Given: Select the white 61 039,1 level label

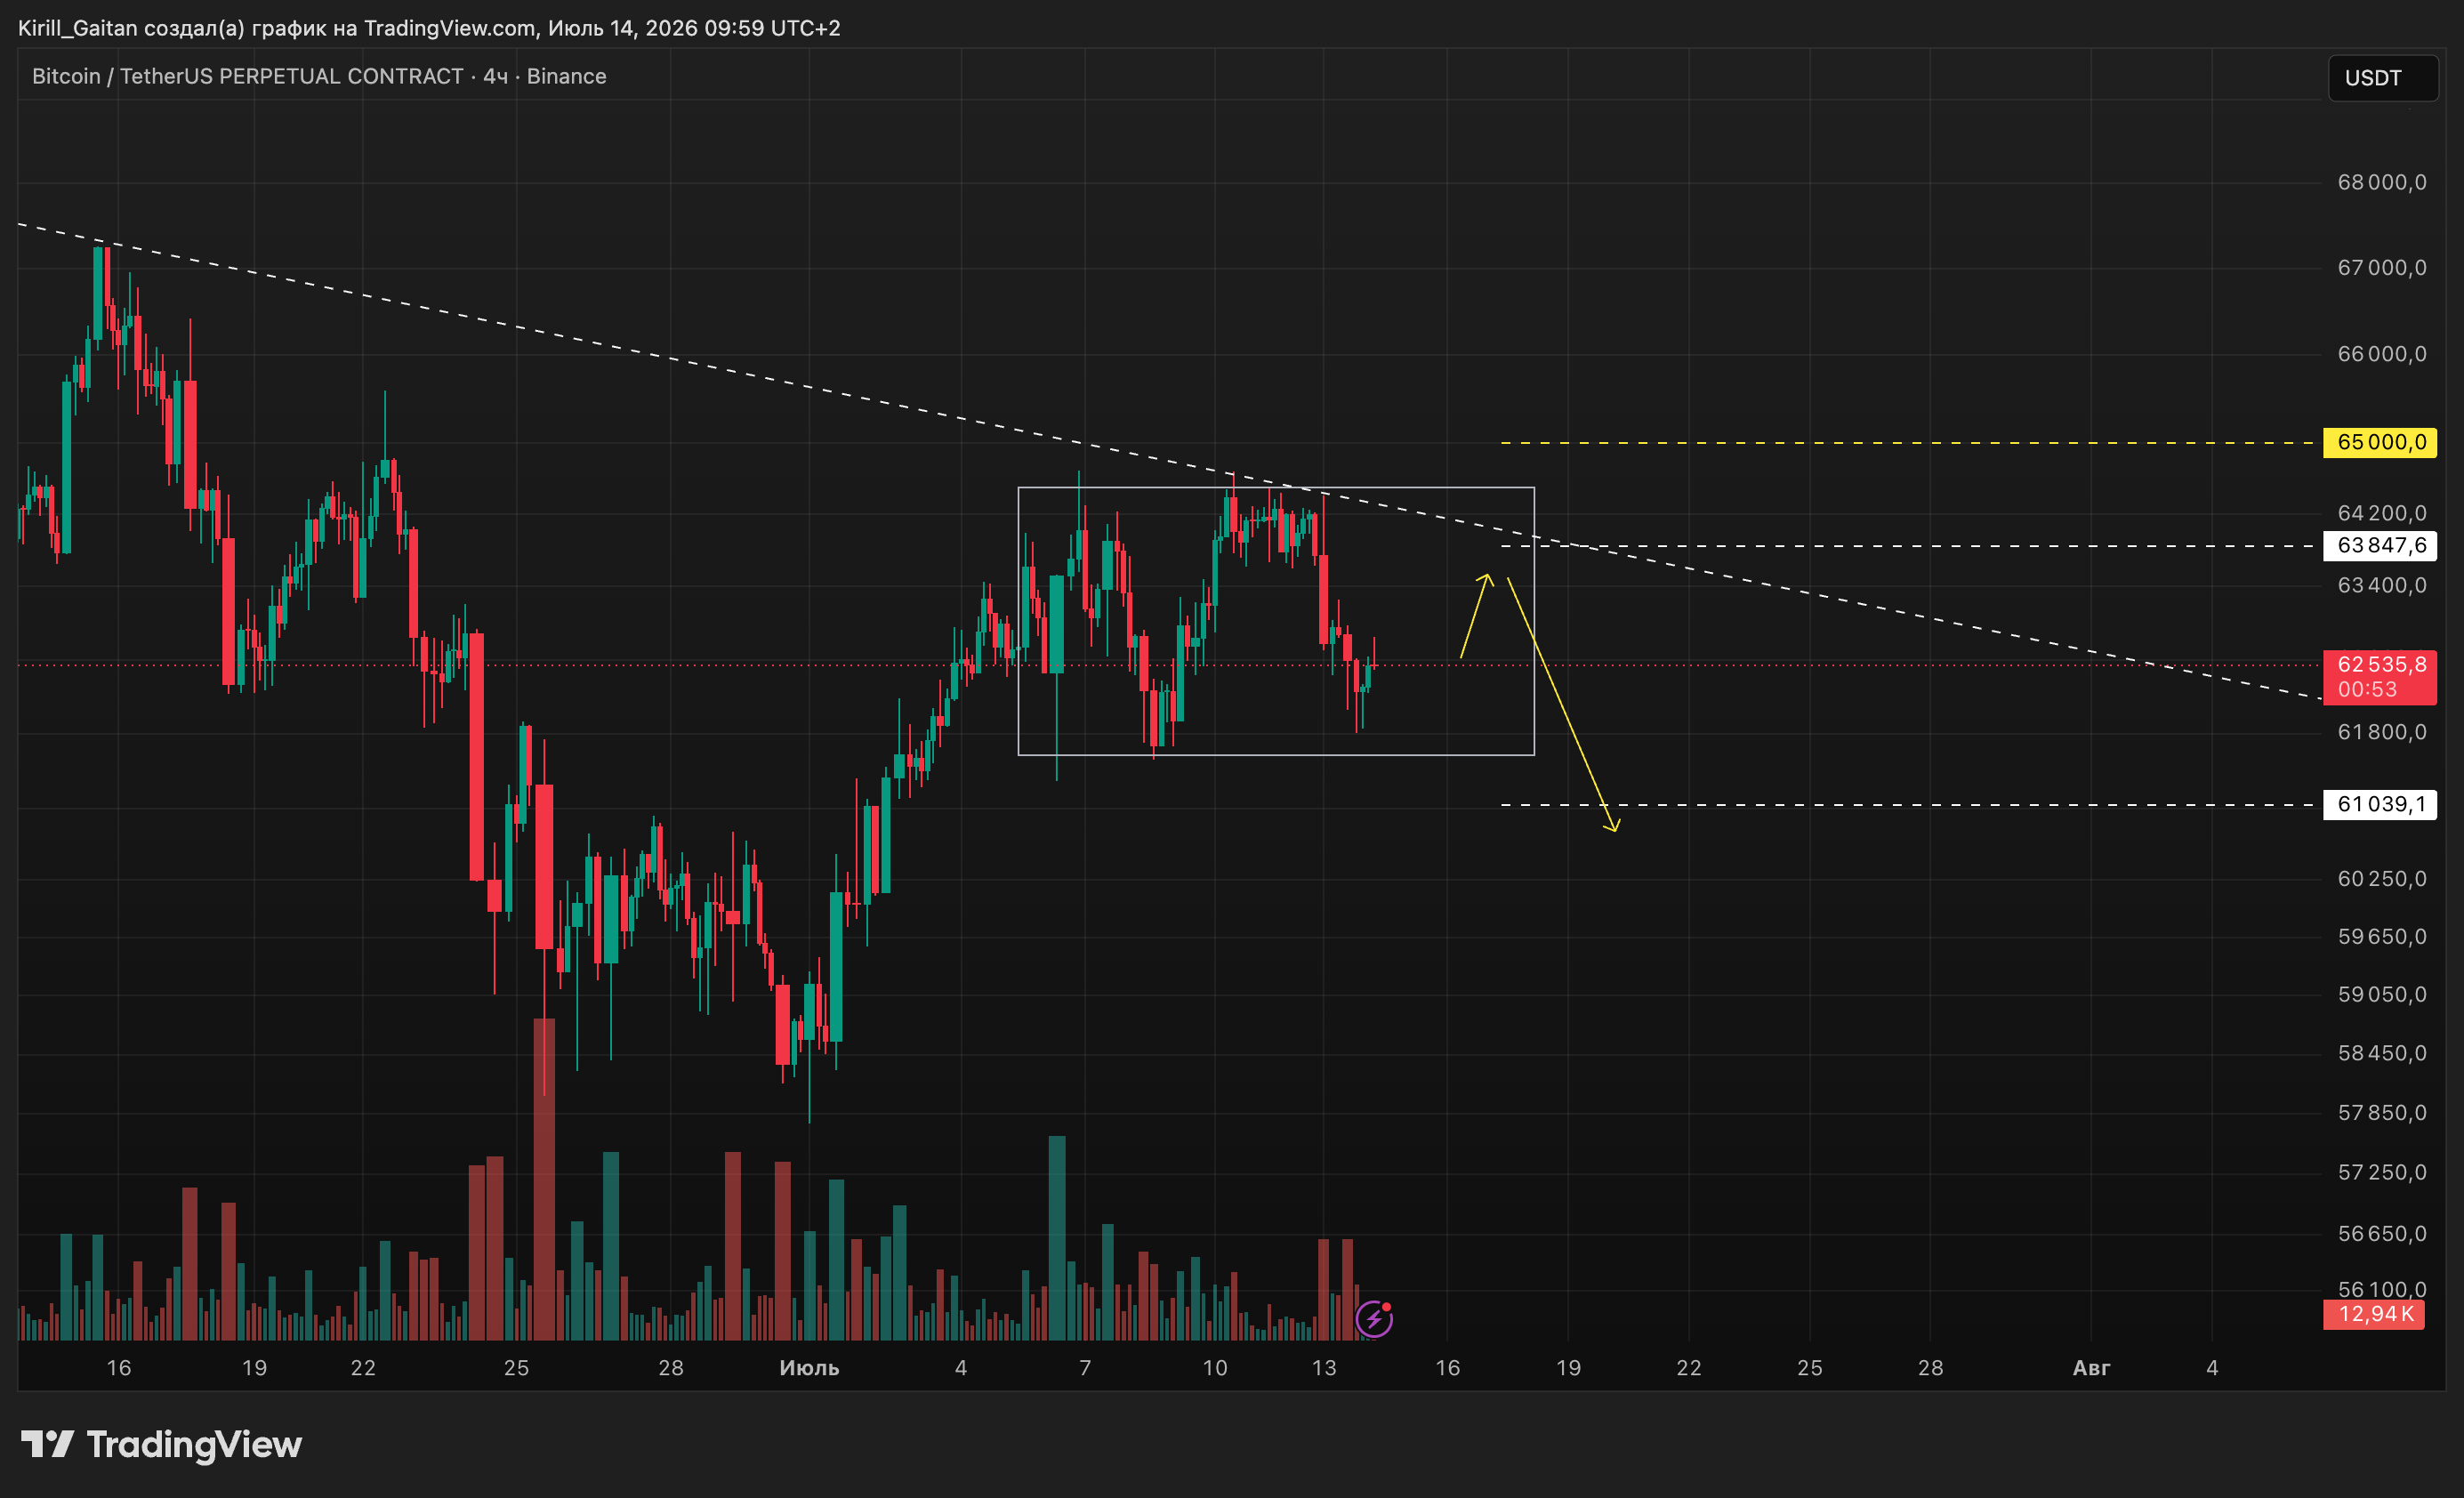Looking at the screenshot, I should [x=2380, y=804].
